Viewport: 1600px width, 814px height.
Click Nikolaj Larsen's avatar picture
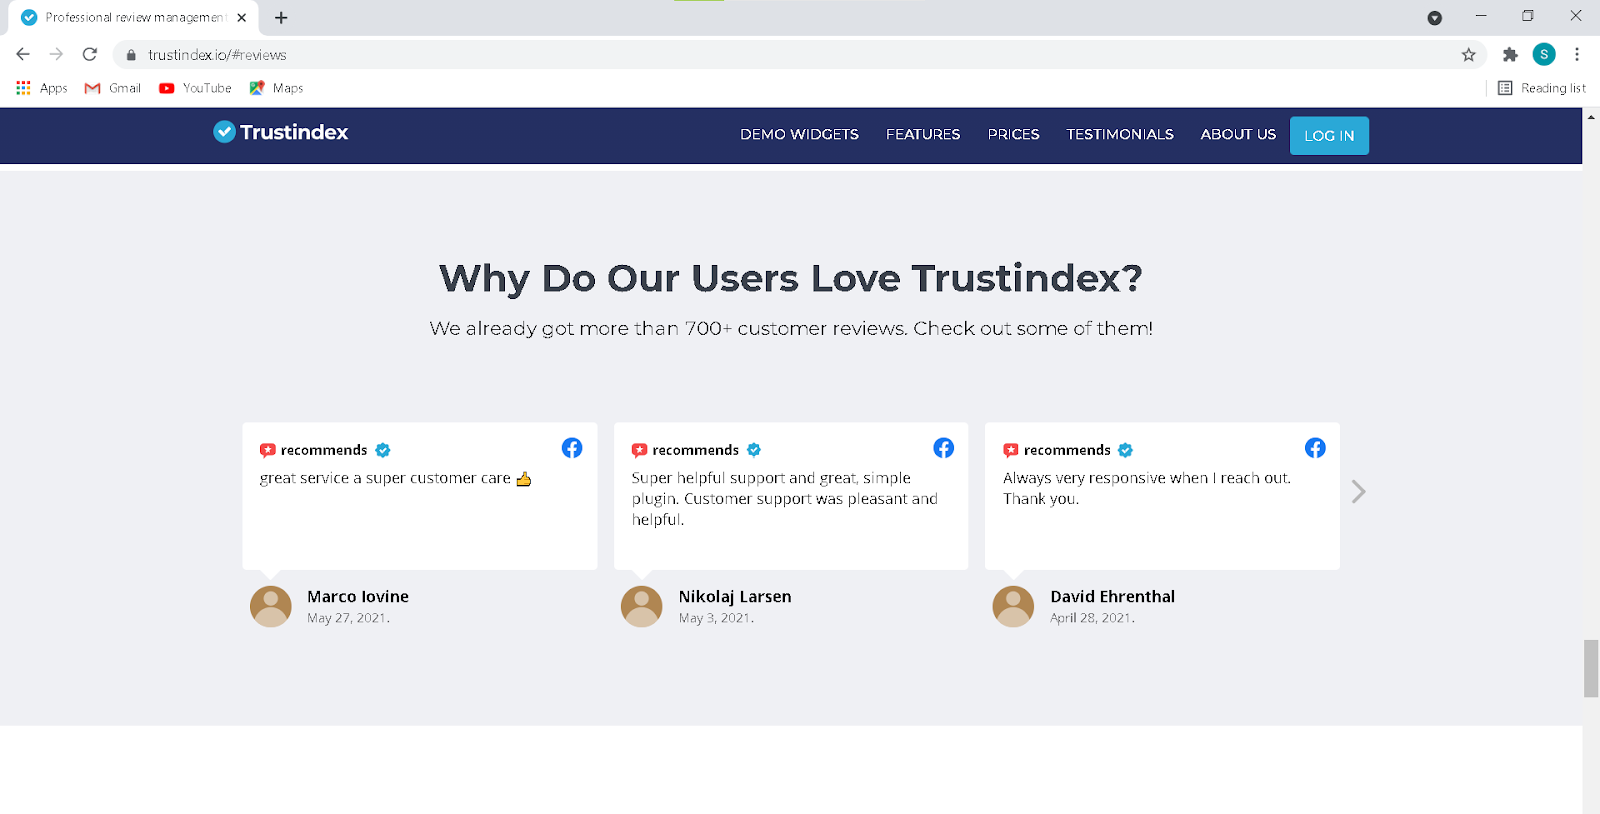pyautogui.click(x=642, y=606)
